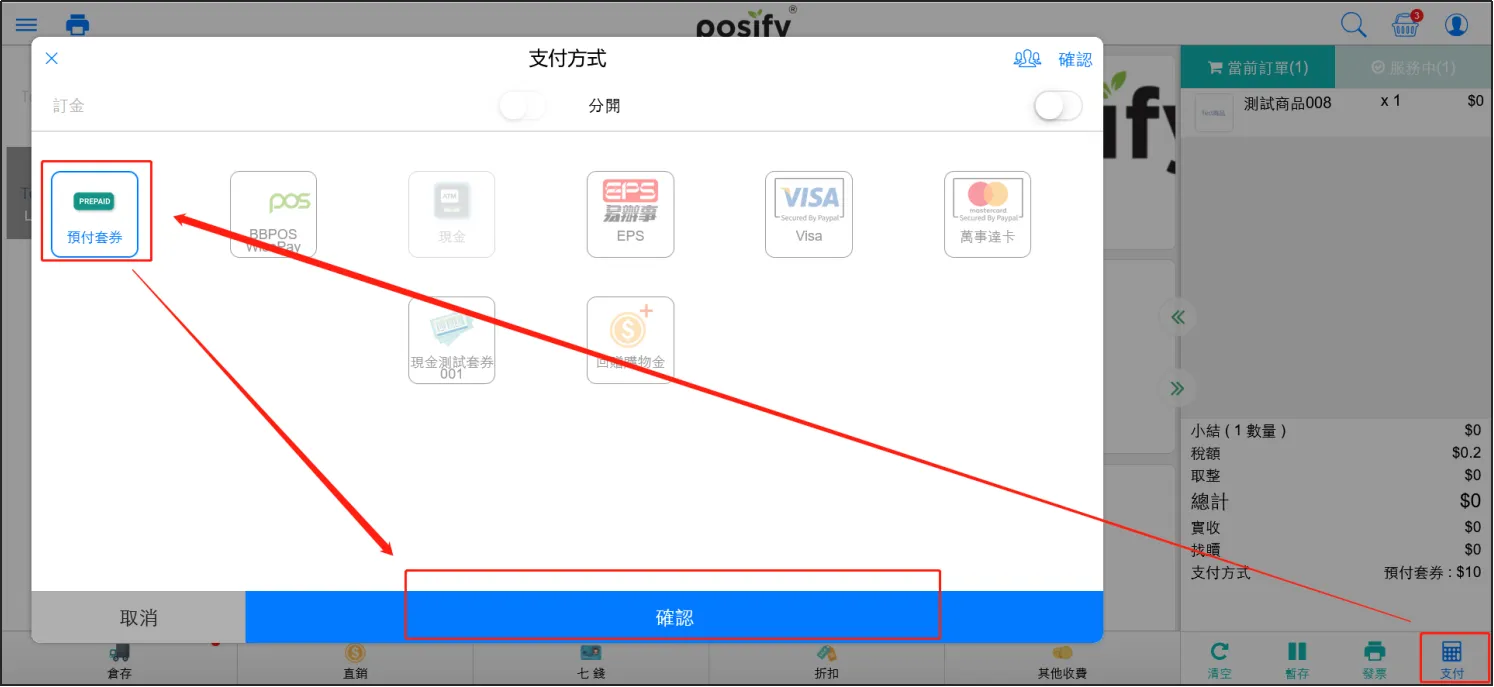The height and width of the screenshot is (687, 1494).
Task: Open the shopping basket icon with badge
Action: 1405,25
